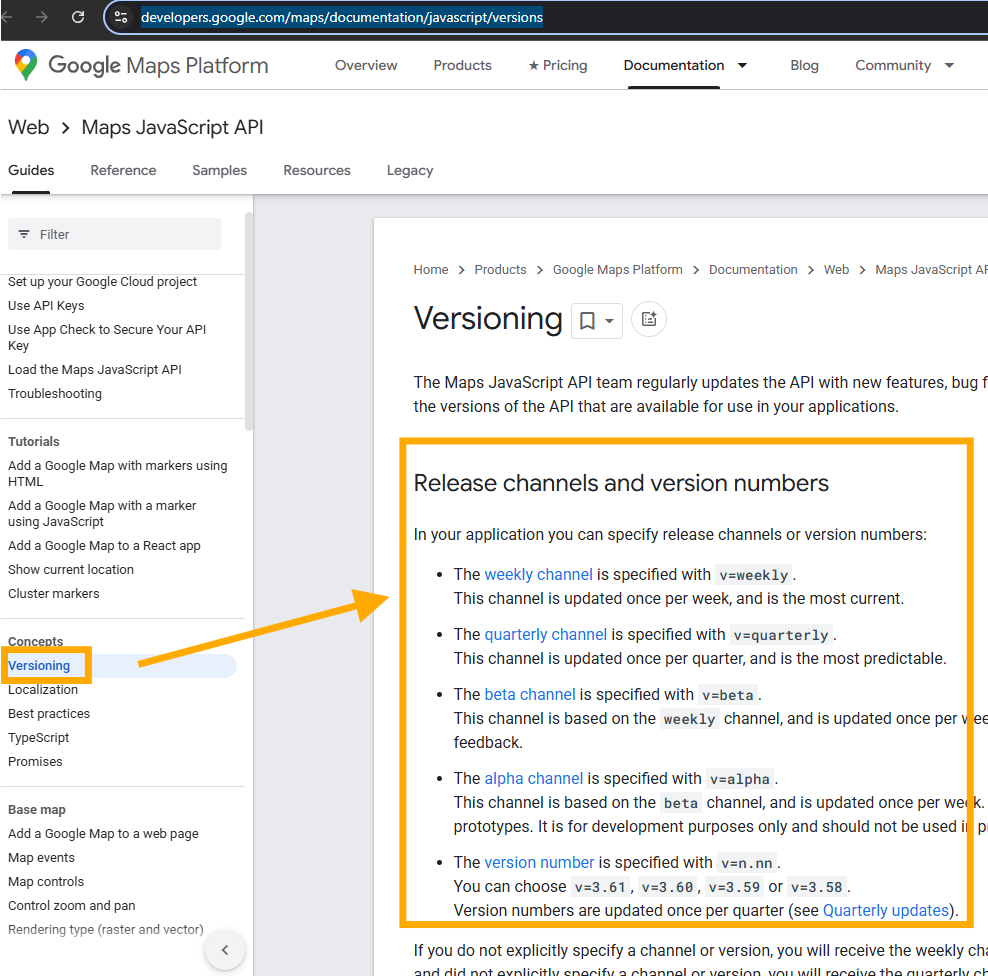Screen dimensions: 988x976
Task: Switch to the Legacy tab
Action: (x=410, y=170)
